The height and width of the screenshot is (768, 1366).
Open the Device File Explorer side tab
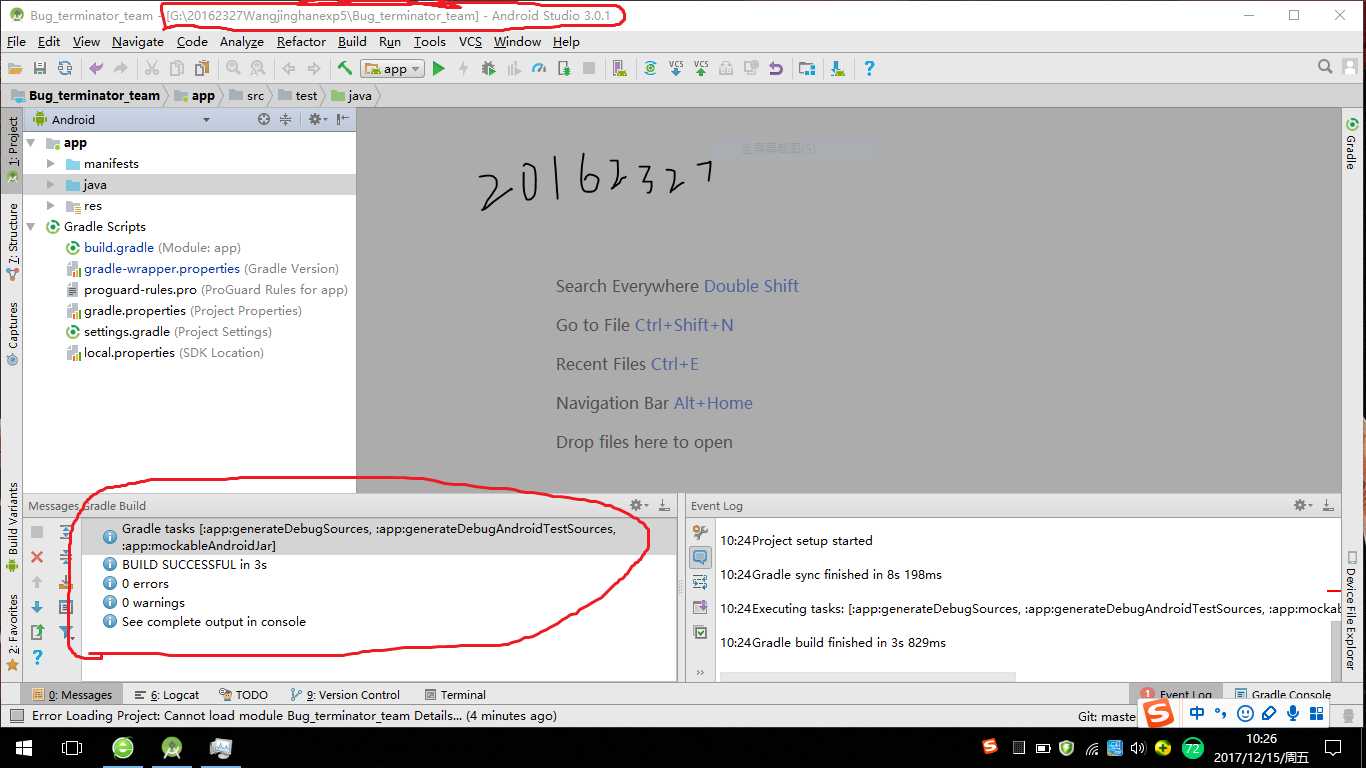(1352, 610)
